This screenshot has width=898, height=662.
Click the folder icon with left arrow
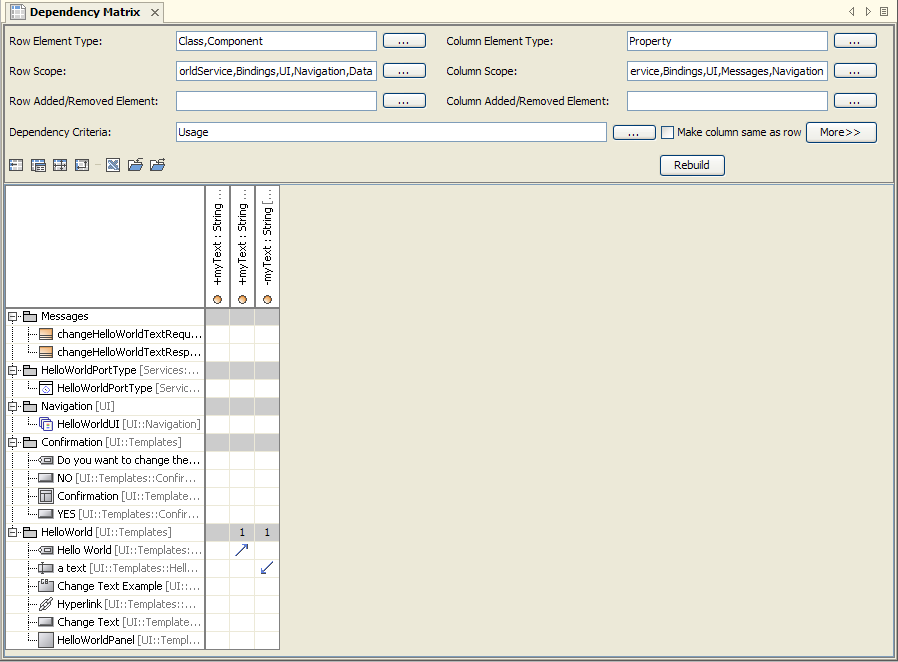click(135, 165)
